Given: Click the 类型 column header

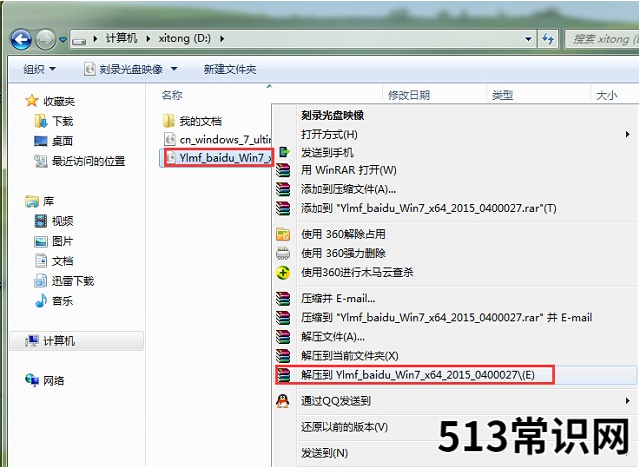Looking at the screenshot, I should (502, 95).
